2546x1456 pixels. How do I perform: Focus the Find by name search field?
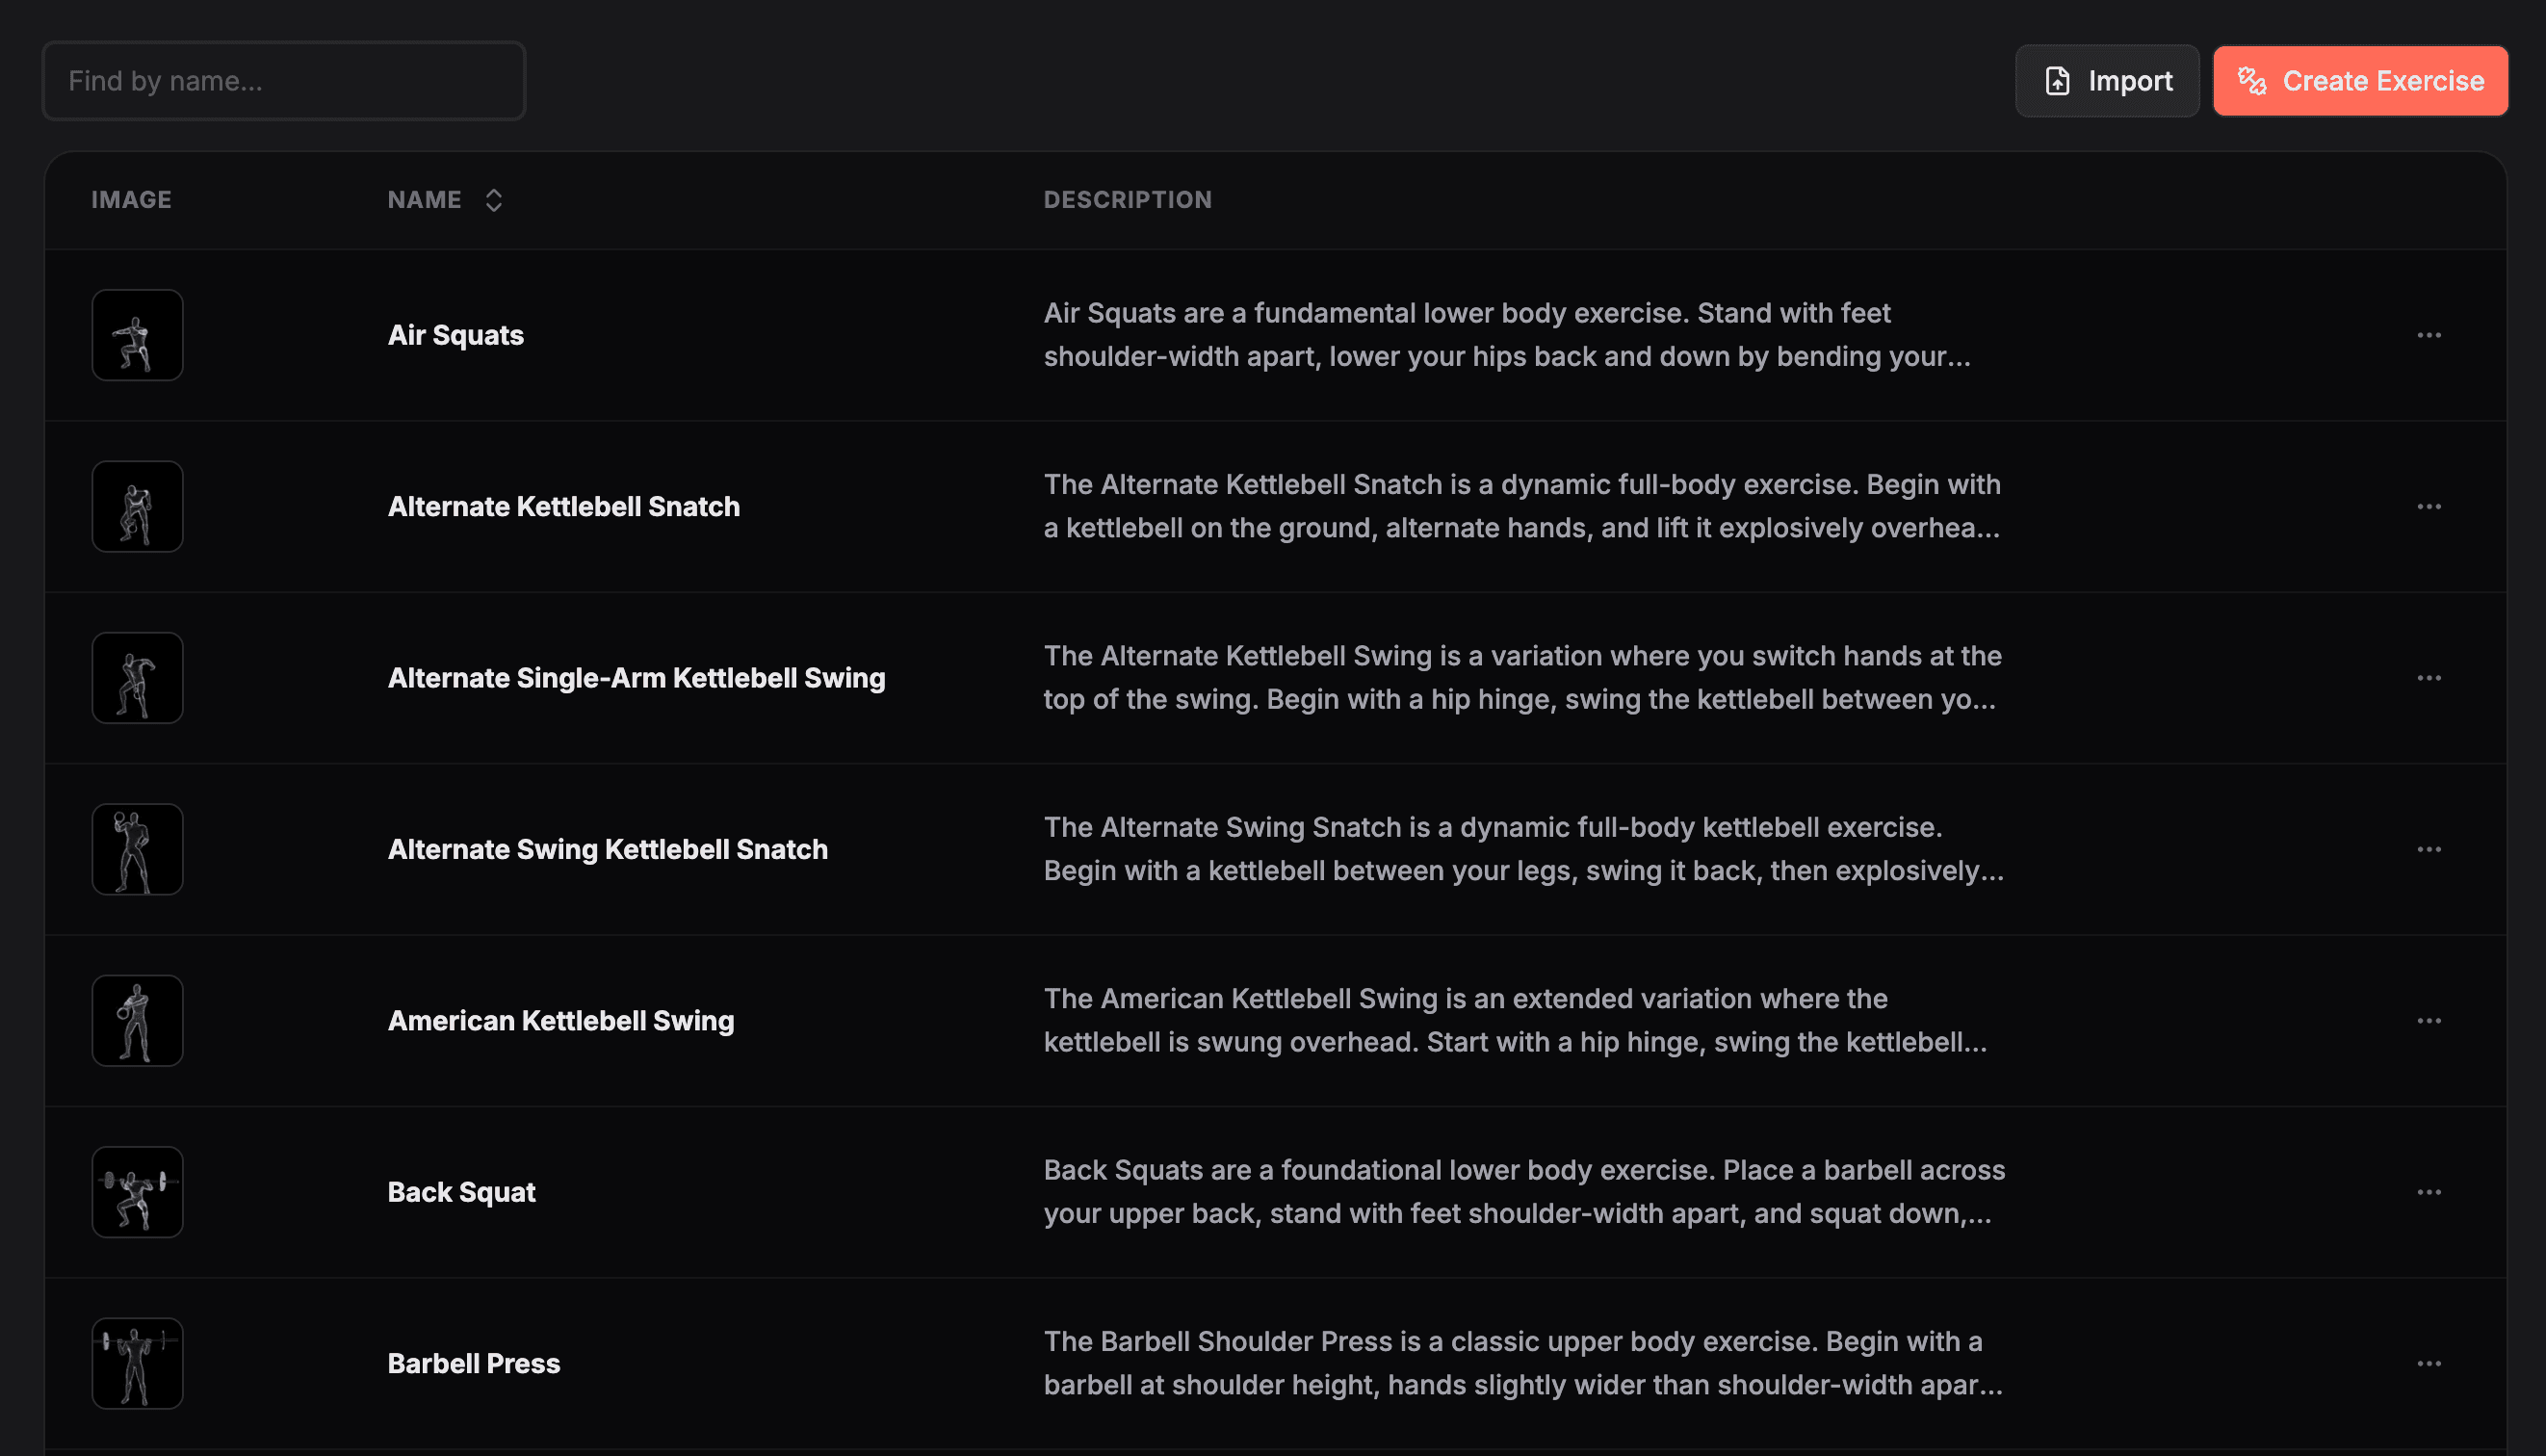point(283,81)
